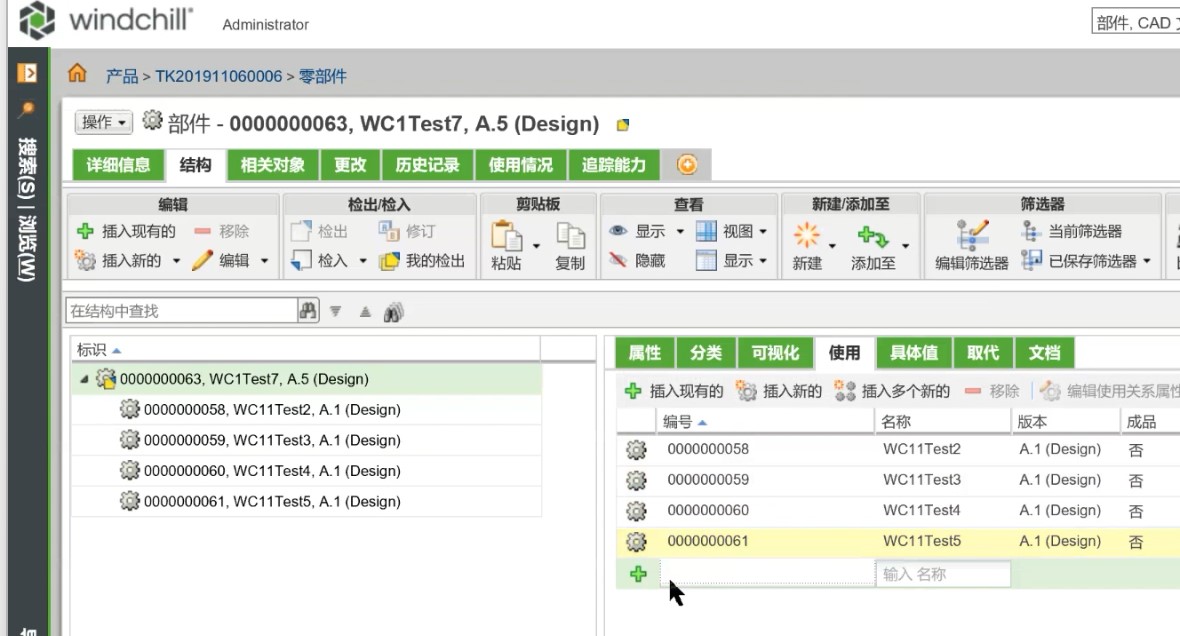This screenshot has height=636, width=1180.
Task: Click the search type box 部件, CAD
Action: click(1136, 23)
